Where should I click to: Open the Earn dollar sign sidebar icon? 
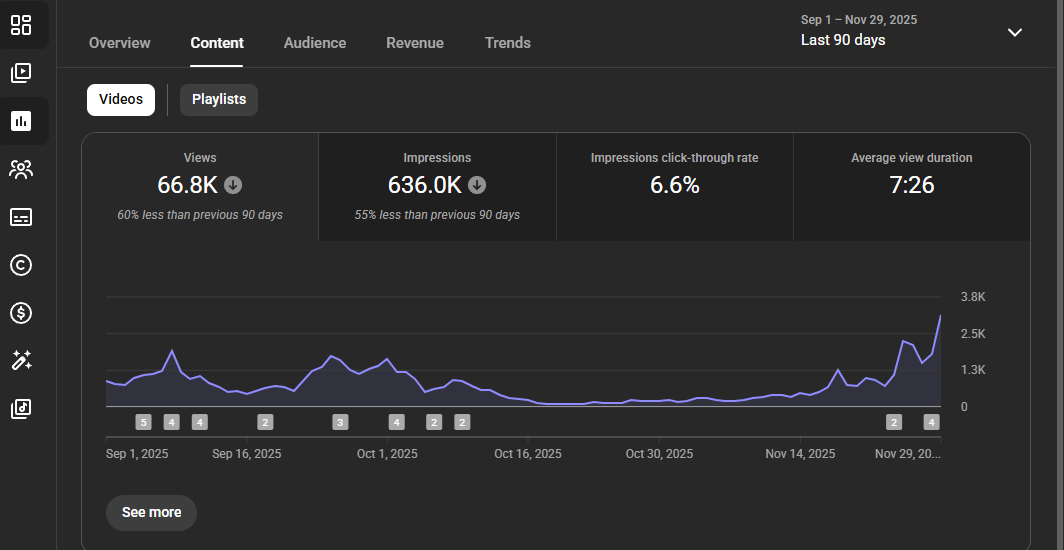click(x=21, y=313)
